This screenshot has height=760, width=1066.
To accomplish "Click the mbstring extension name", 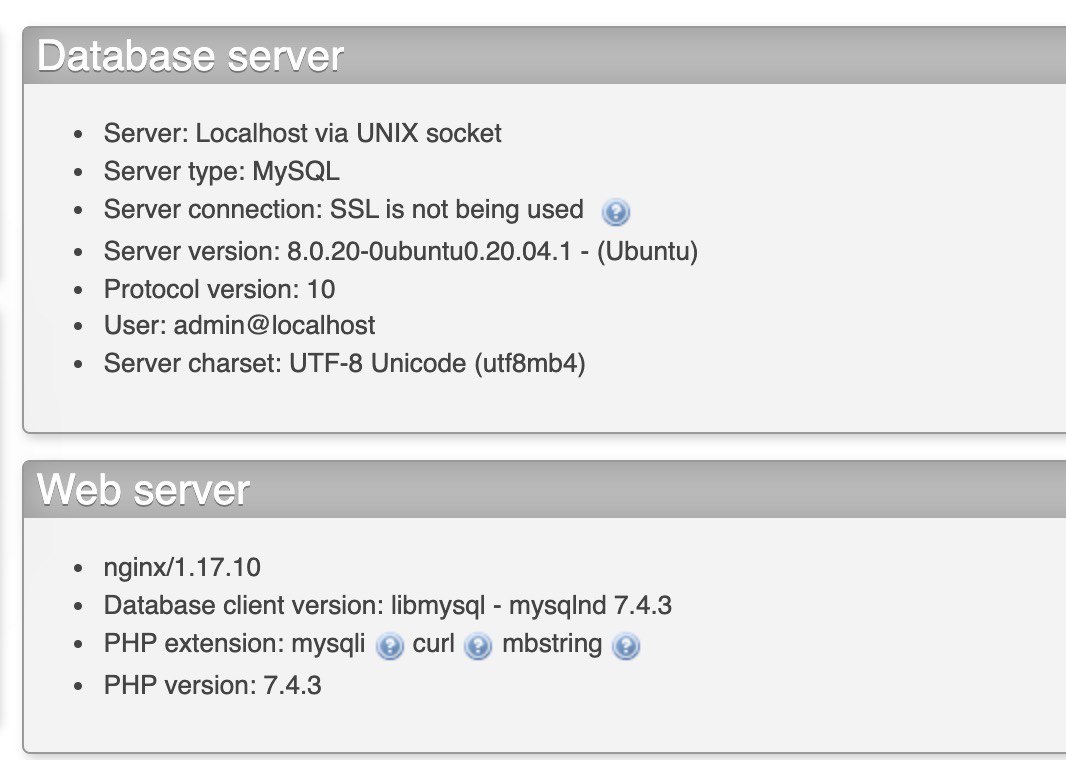I will pos(552,644).
